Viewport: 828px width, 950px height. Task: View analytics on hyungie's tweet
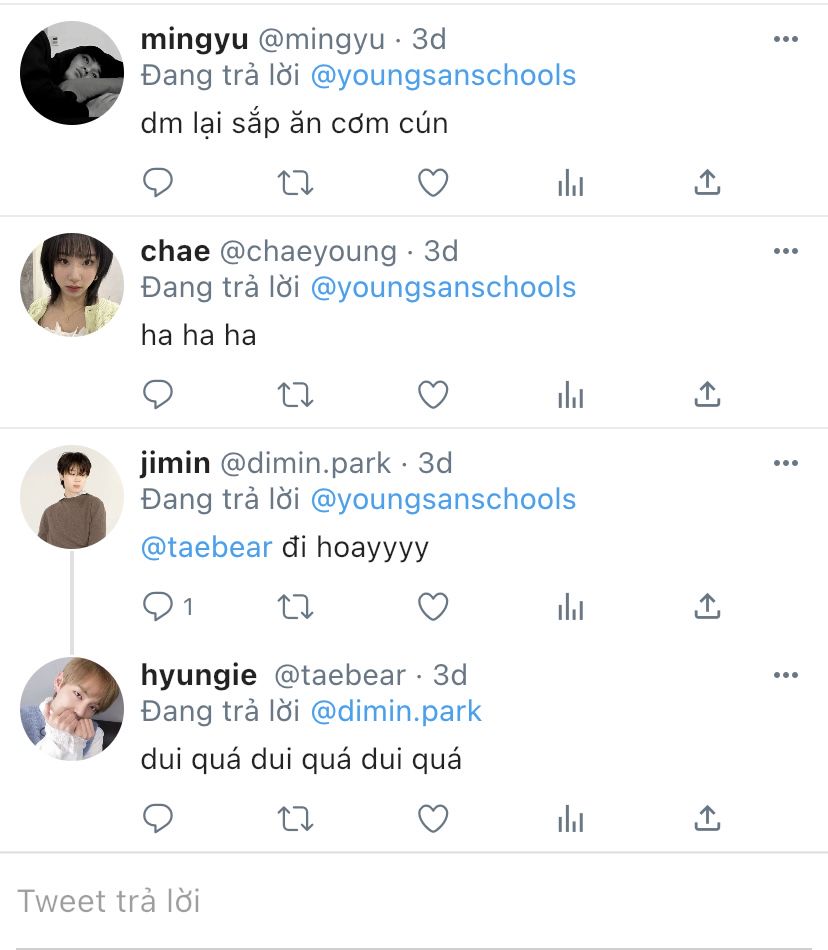(571, 819)
